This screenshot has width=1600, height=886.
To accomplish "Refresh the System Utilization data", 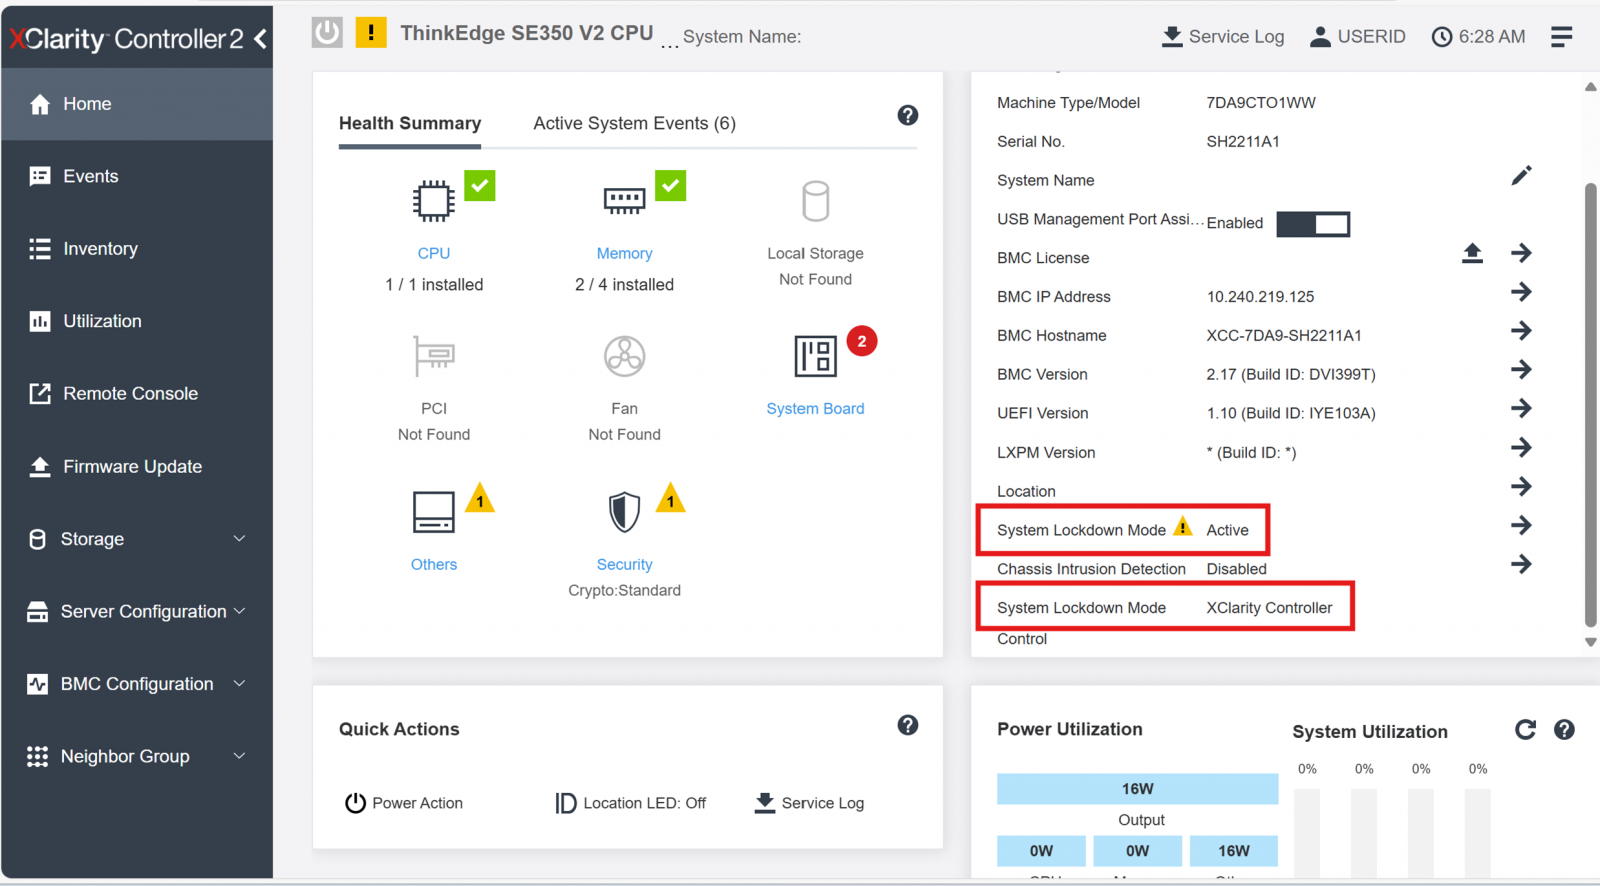I will pyautogui.click(x=1525, y=730).
